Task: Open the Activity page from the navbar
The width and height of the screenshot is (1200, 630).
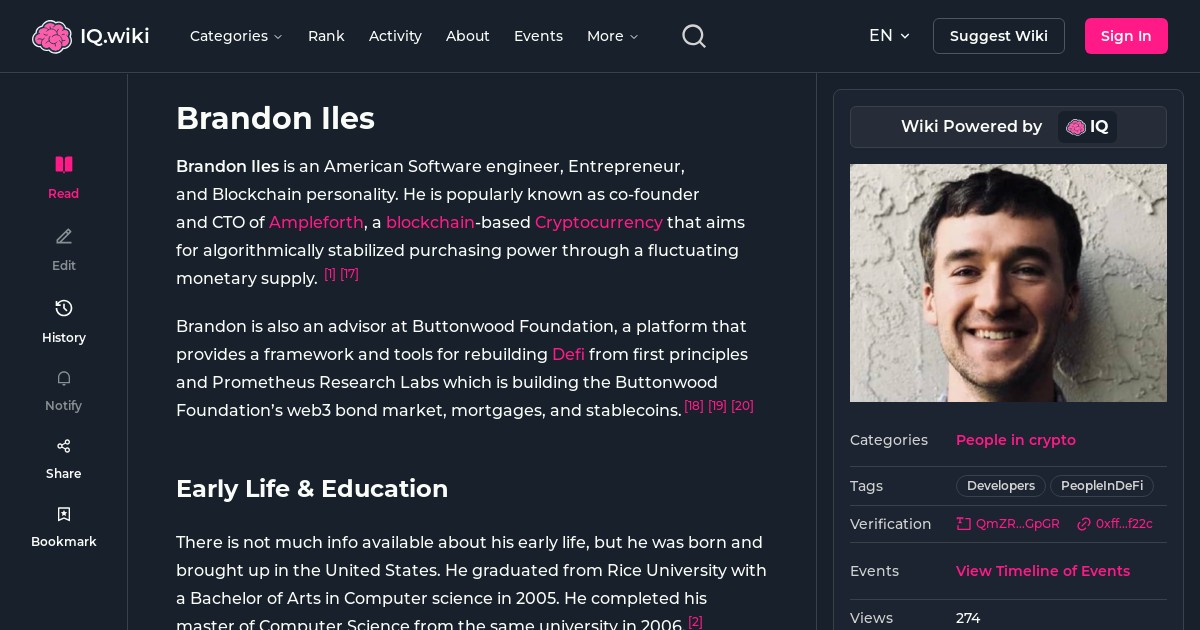Action: (x=395, y=35)
